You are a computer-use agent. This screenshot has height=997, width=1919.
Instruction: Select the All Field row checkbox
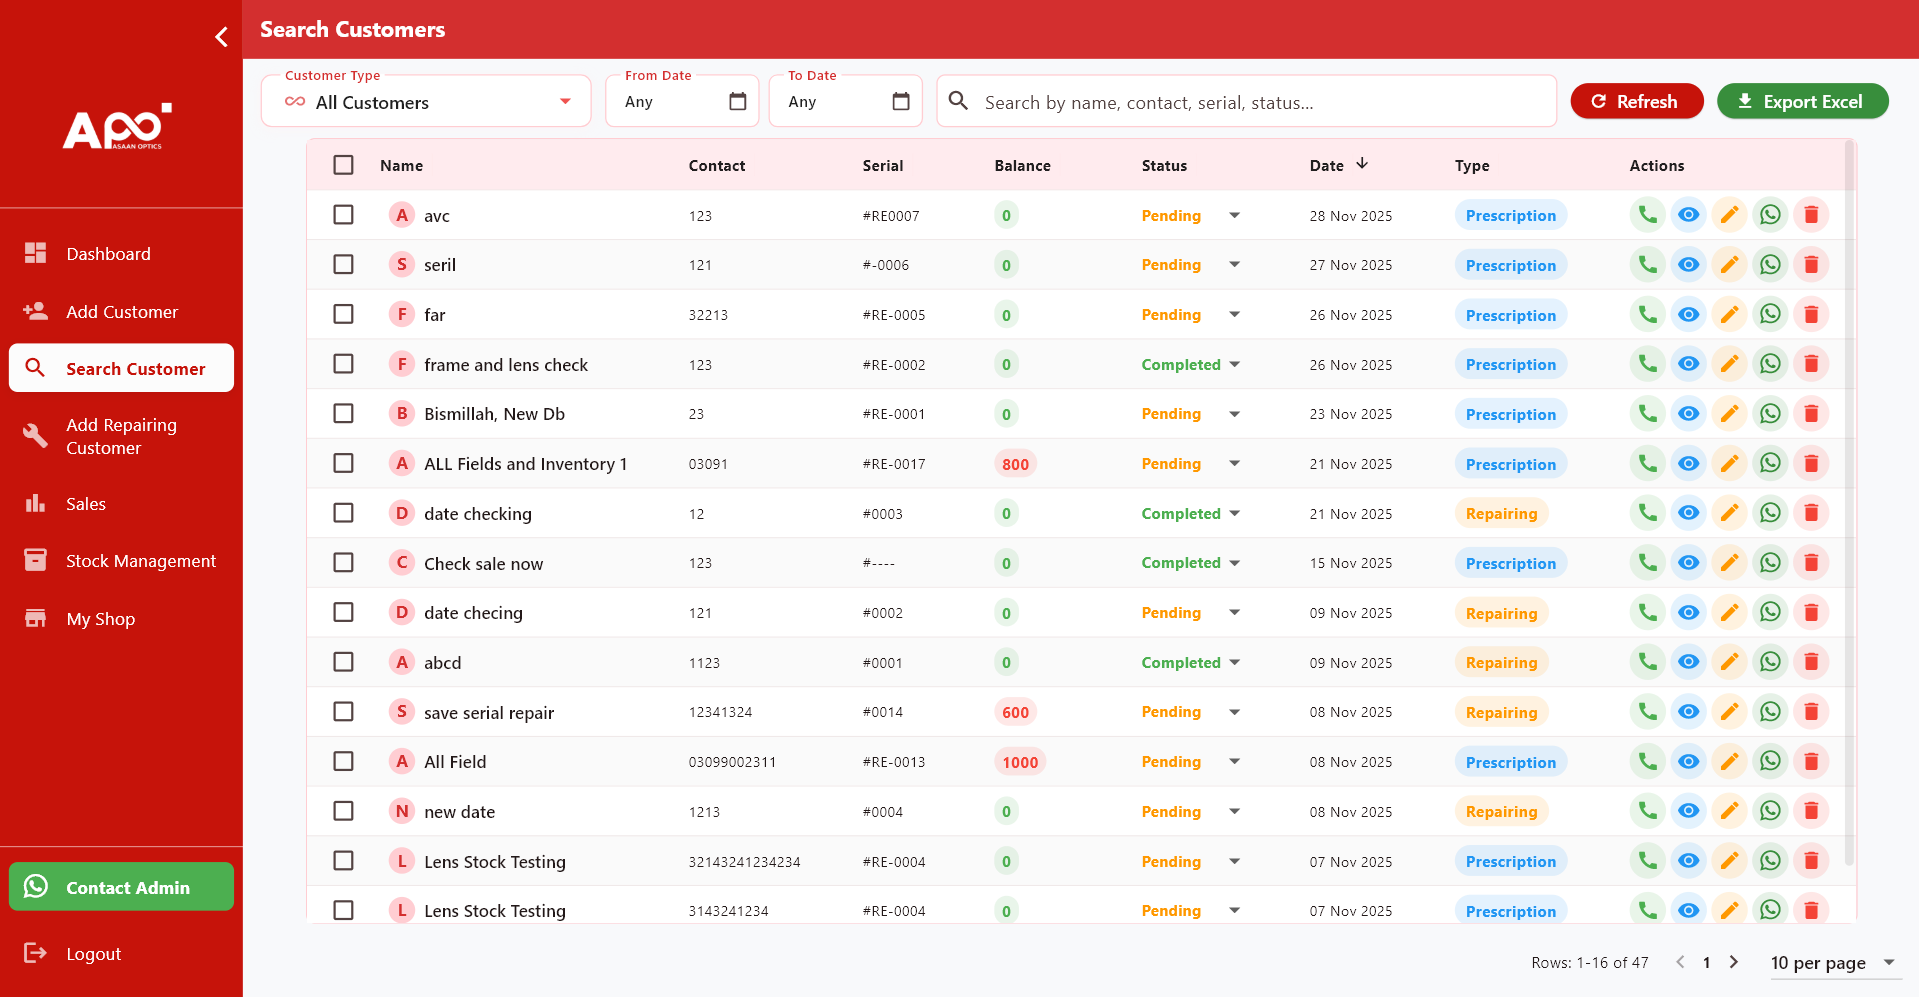pos(343,761)
